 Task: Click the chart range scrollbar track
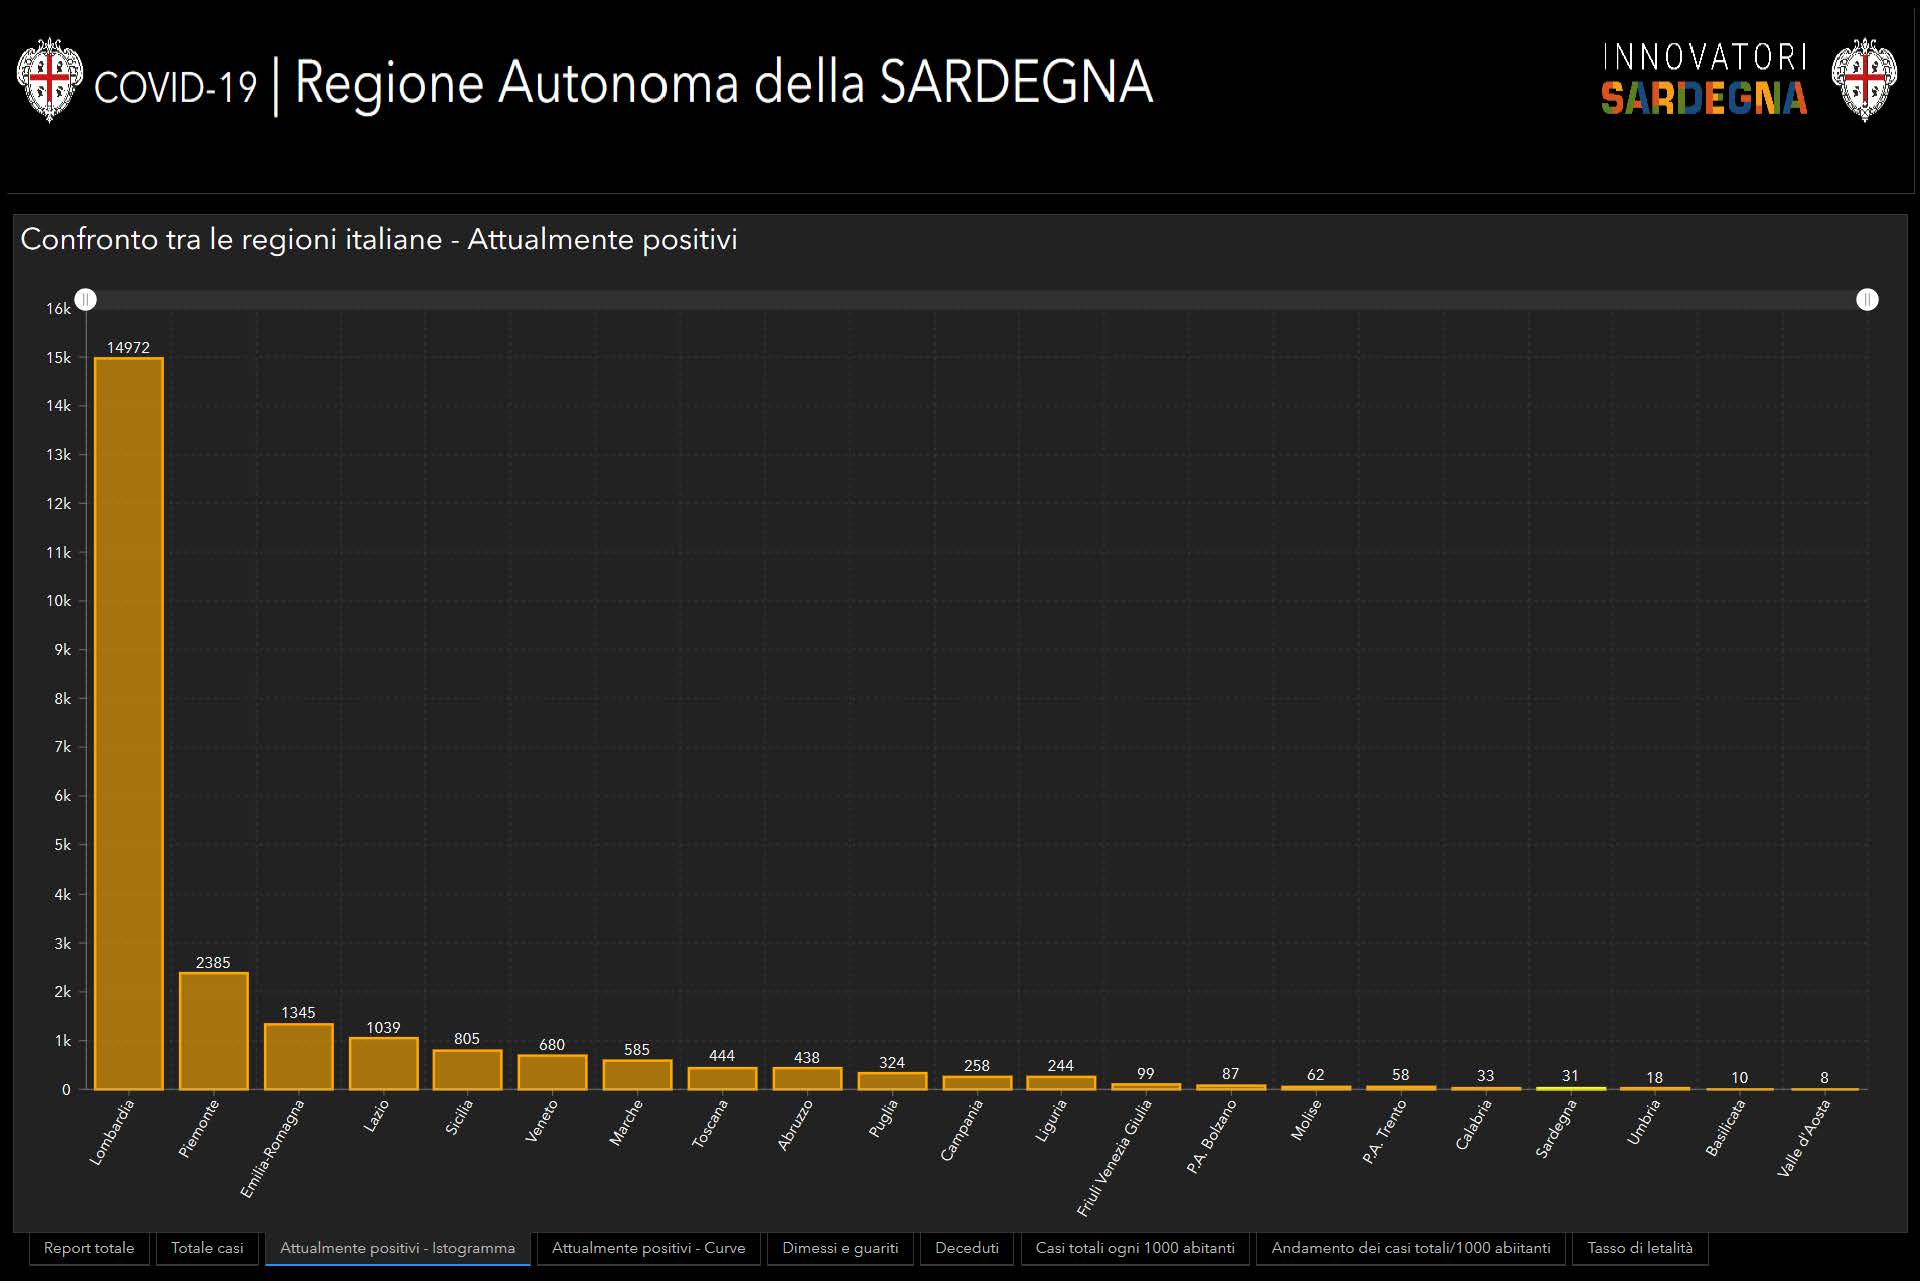[x=975, y=300]
